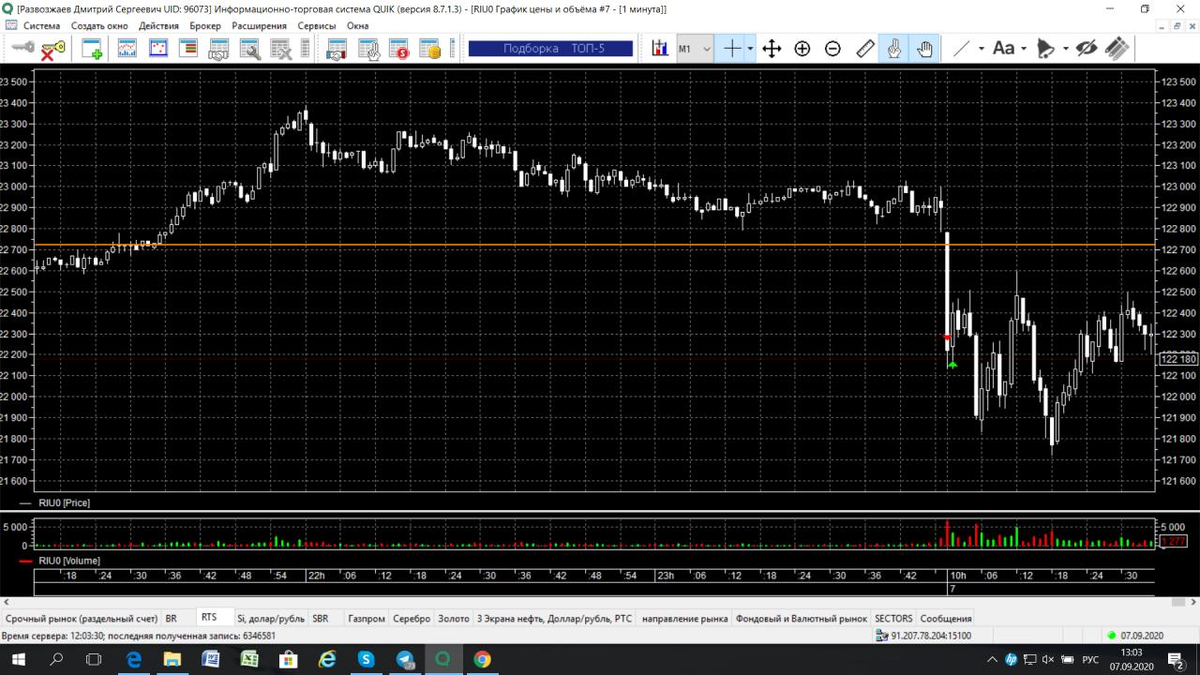The height and width of the screenshot is (675, 1200).
Task: Expand the line tool dropdown arrow
Action: (981, 48)
